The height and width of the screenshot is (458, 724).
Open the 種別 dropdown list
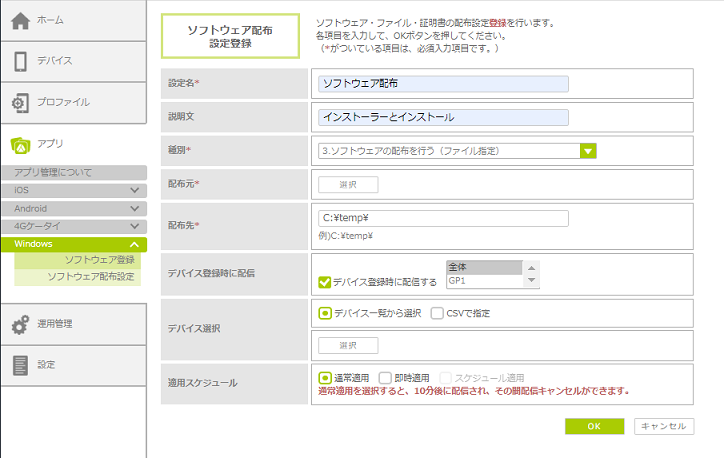(x=588, y=151)
